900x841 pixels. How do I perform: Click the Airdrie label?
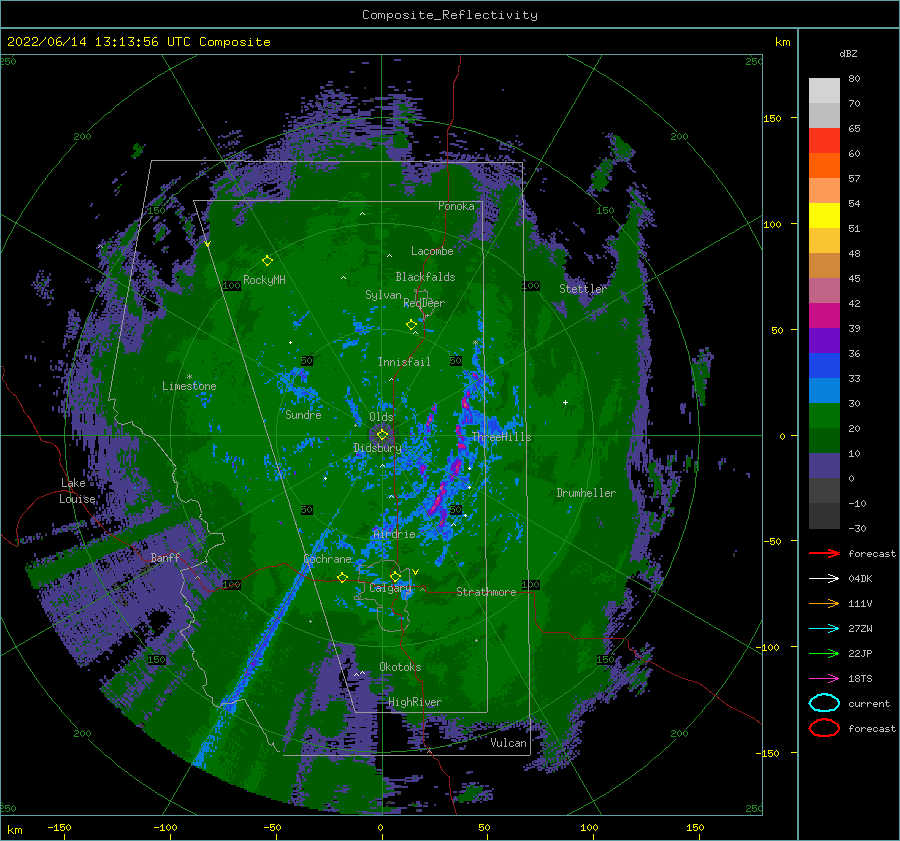394,534
